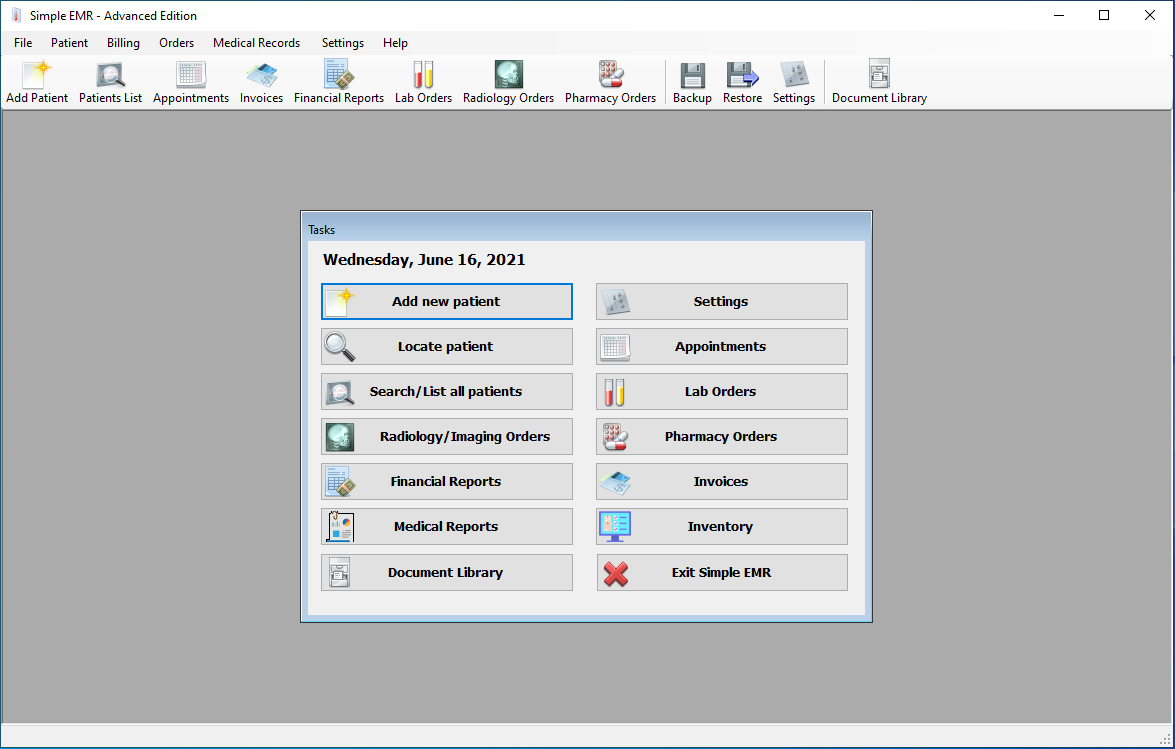
Task: Open the Orders menu
Action: (176, 43)
